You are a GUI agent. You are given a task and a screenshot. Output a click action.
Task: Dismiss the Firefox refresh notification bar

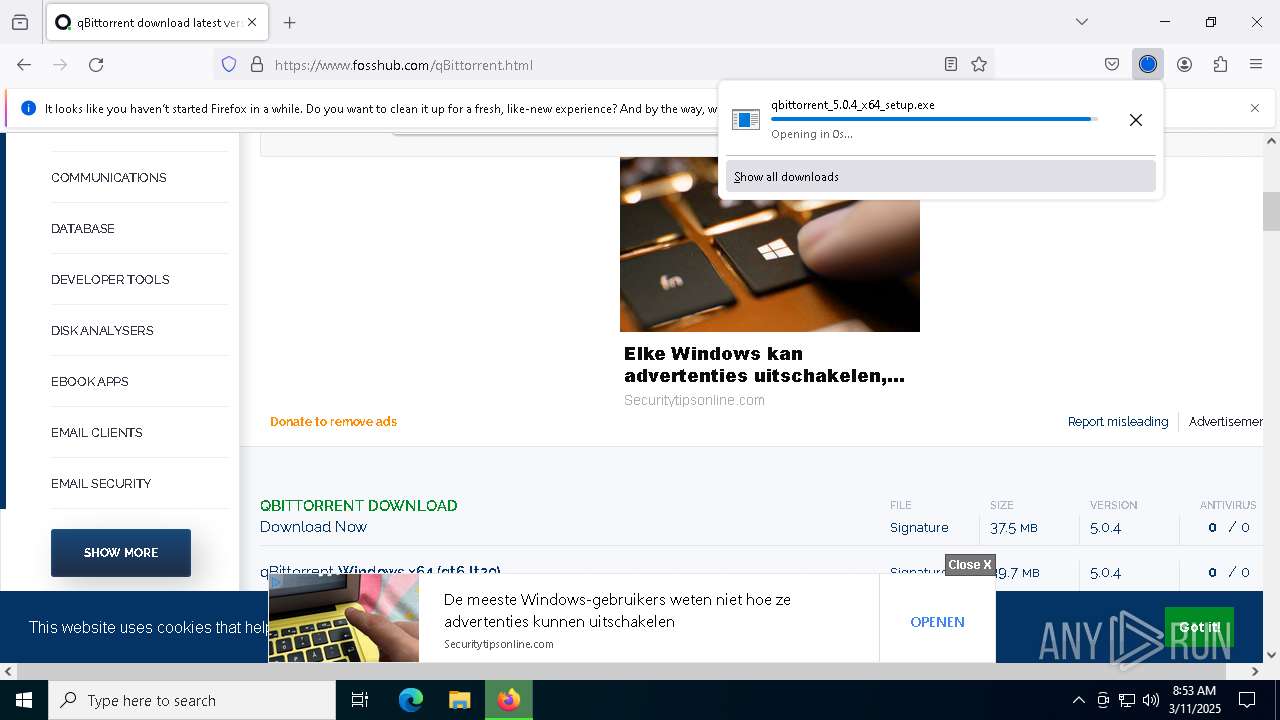pyautogui.click(x=1255, y=108)
